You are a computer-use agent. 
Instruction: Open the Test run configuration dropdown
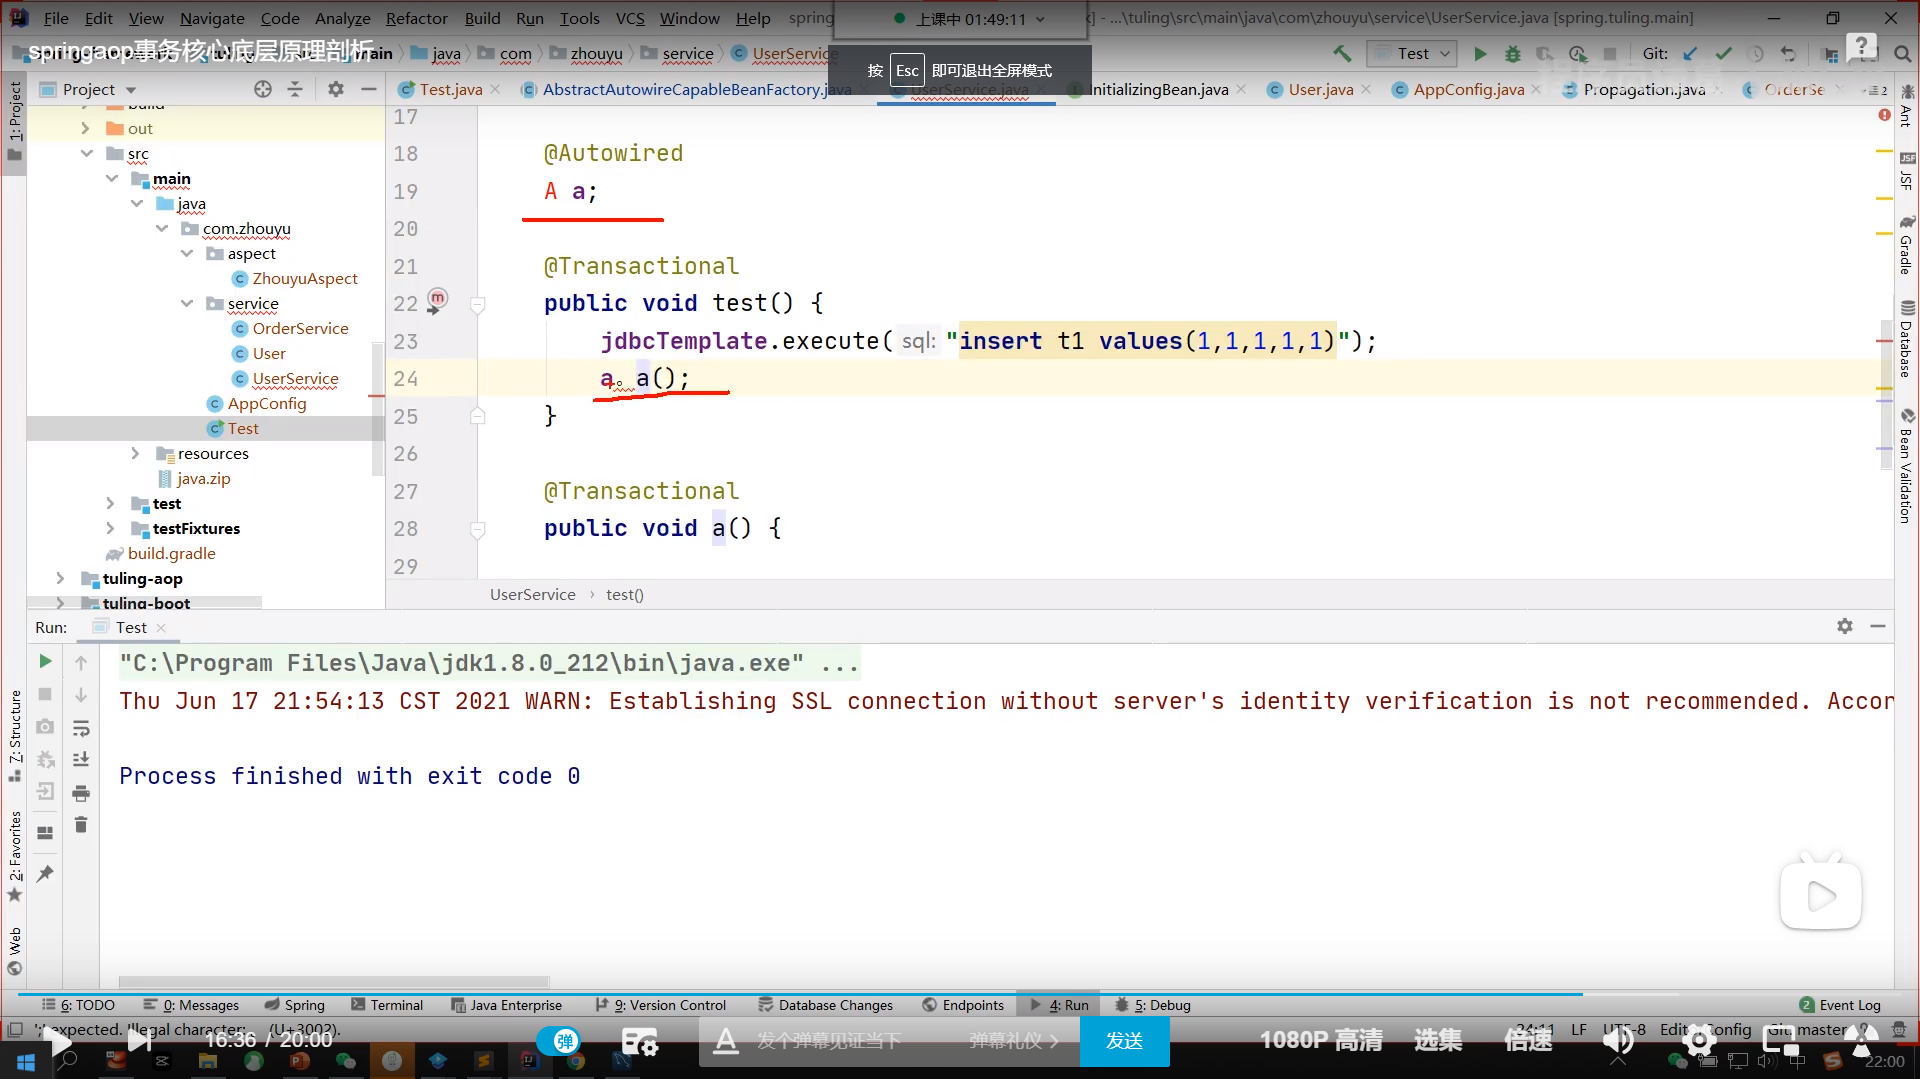coord(1412,53)
